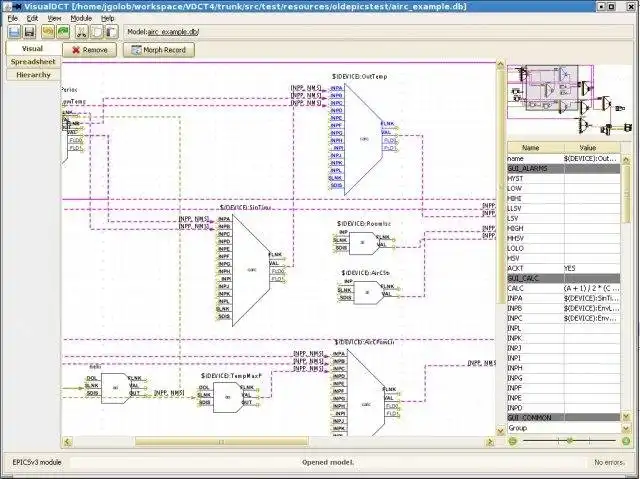Click the EPICSv3 module status label
The height and width of the screenshot is (479, 640).
pyautogui.click(x=37, y=462)
